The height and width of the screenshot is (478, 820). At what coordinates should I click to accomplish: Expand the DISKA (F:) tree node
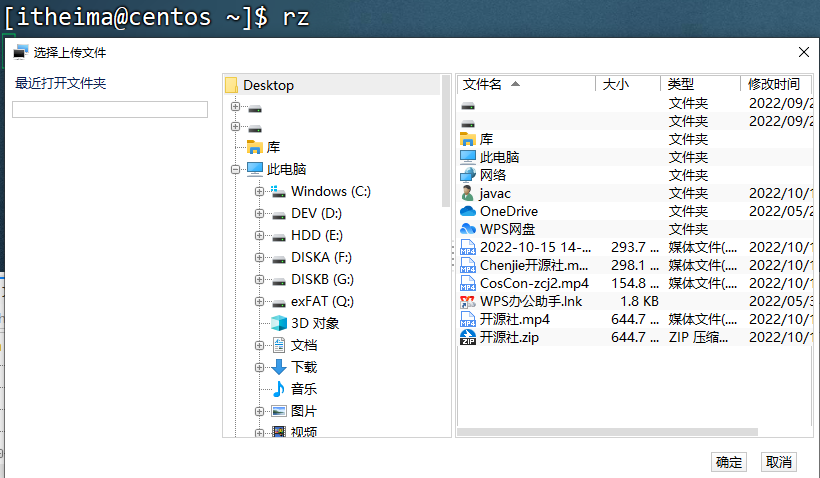pos(259,257)
